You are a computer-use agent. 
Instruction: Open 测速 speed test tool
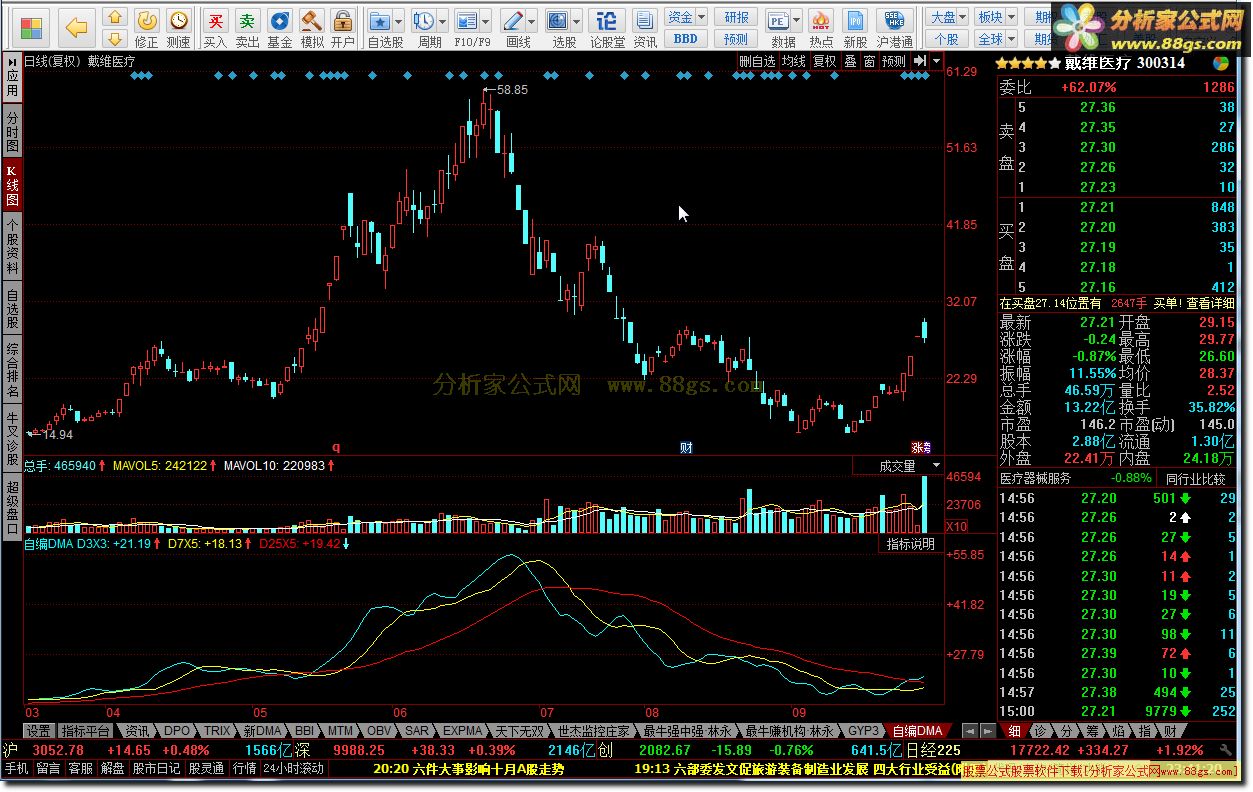[178, 27]
